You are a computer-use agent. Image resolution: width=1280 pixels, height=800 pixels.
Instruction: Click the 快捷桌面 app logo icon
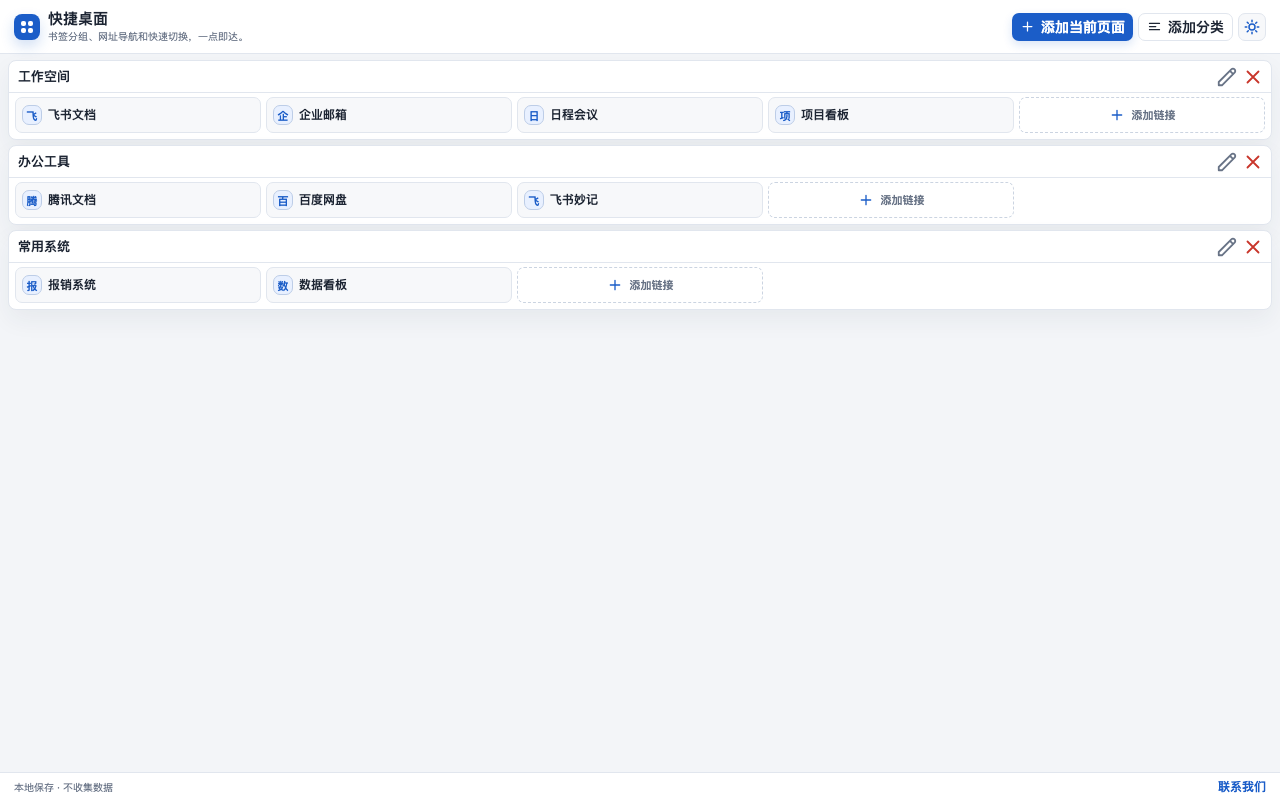27,27
